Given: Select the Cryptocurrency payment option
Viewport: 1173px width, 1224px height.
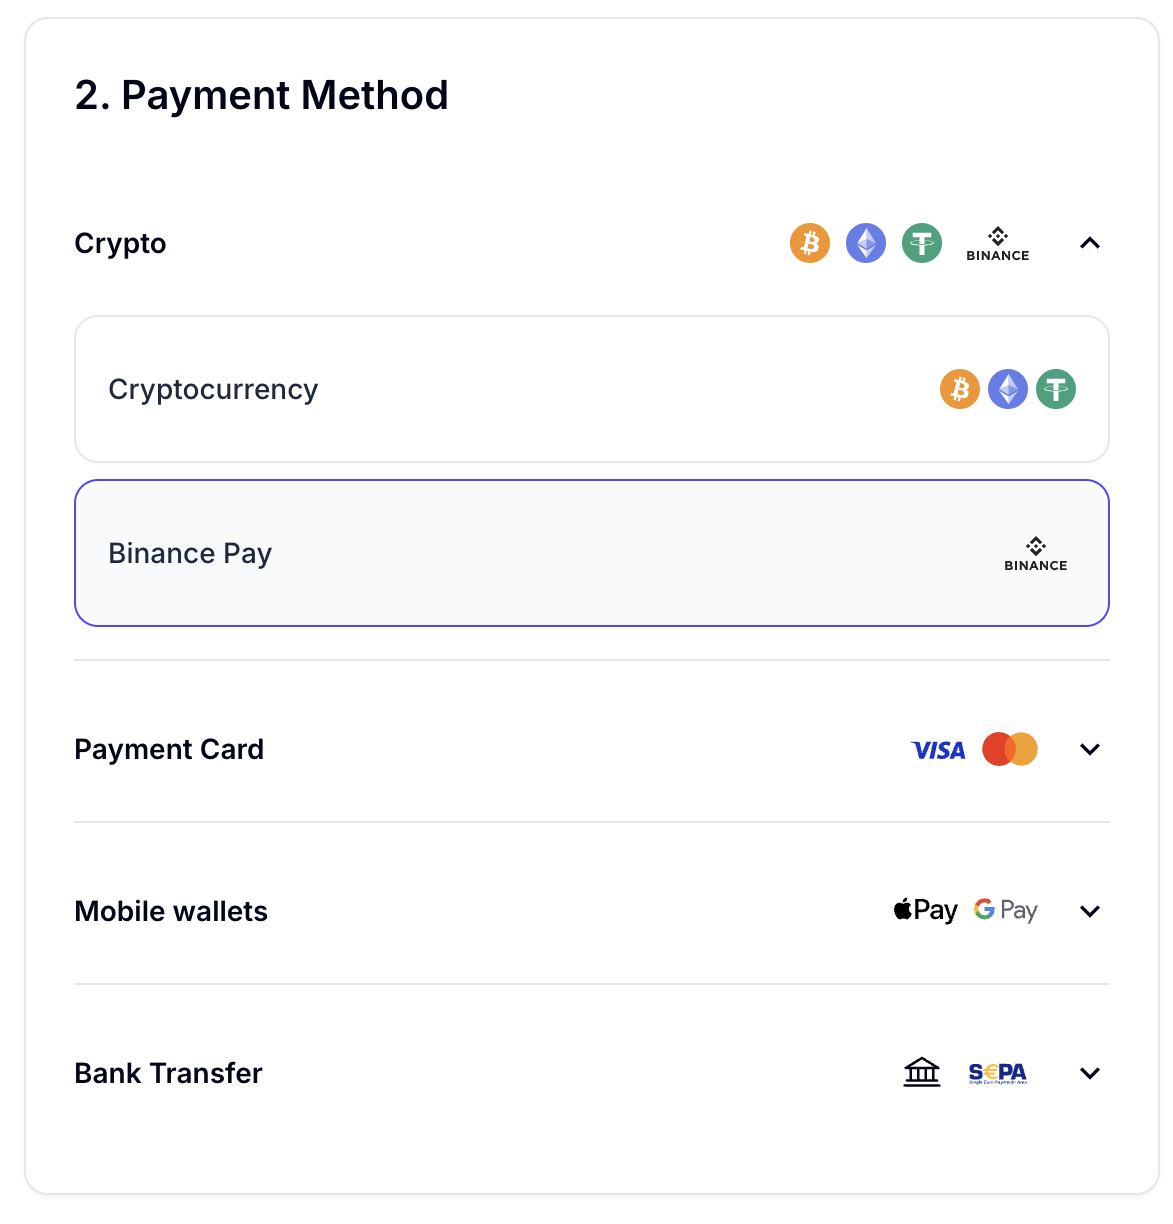Looking at the screenshot, I should tap(591, 389).
